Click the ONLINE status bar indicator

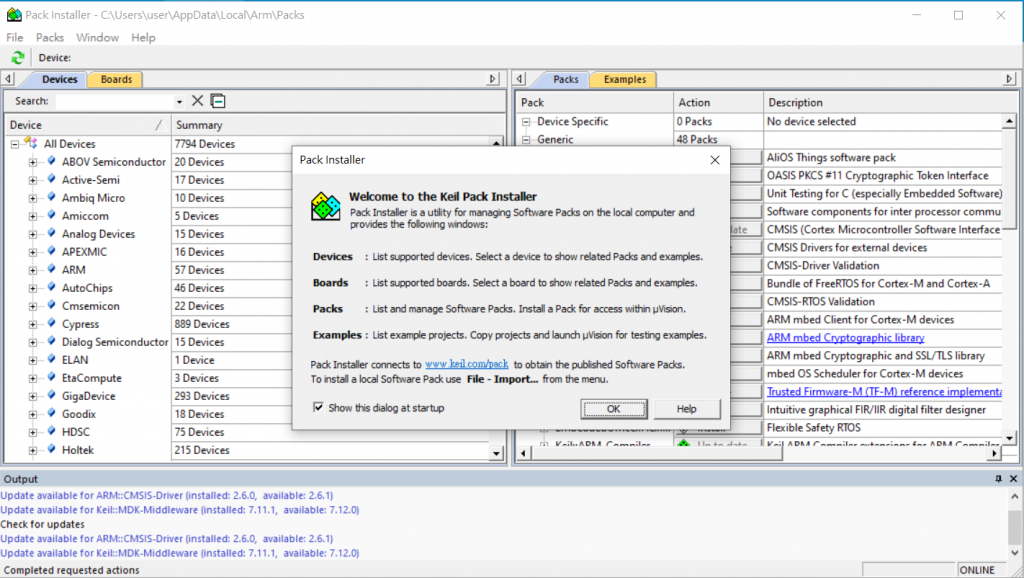[x=977, y=570]
